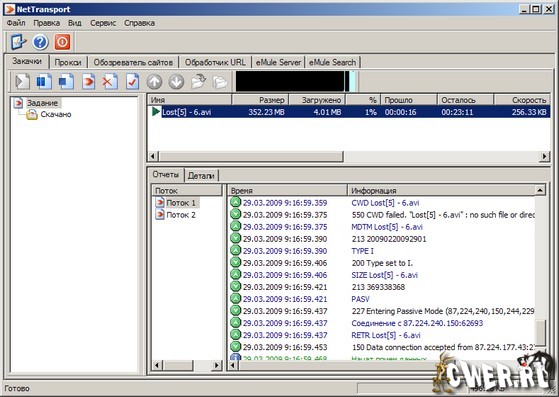The width and height of the screenshot is (559, 397).
Task: Click the Скорость column header
Action: click(x=522, y=100)
